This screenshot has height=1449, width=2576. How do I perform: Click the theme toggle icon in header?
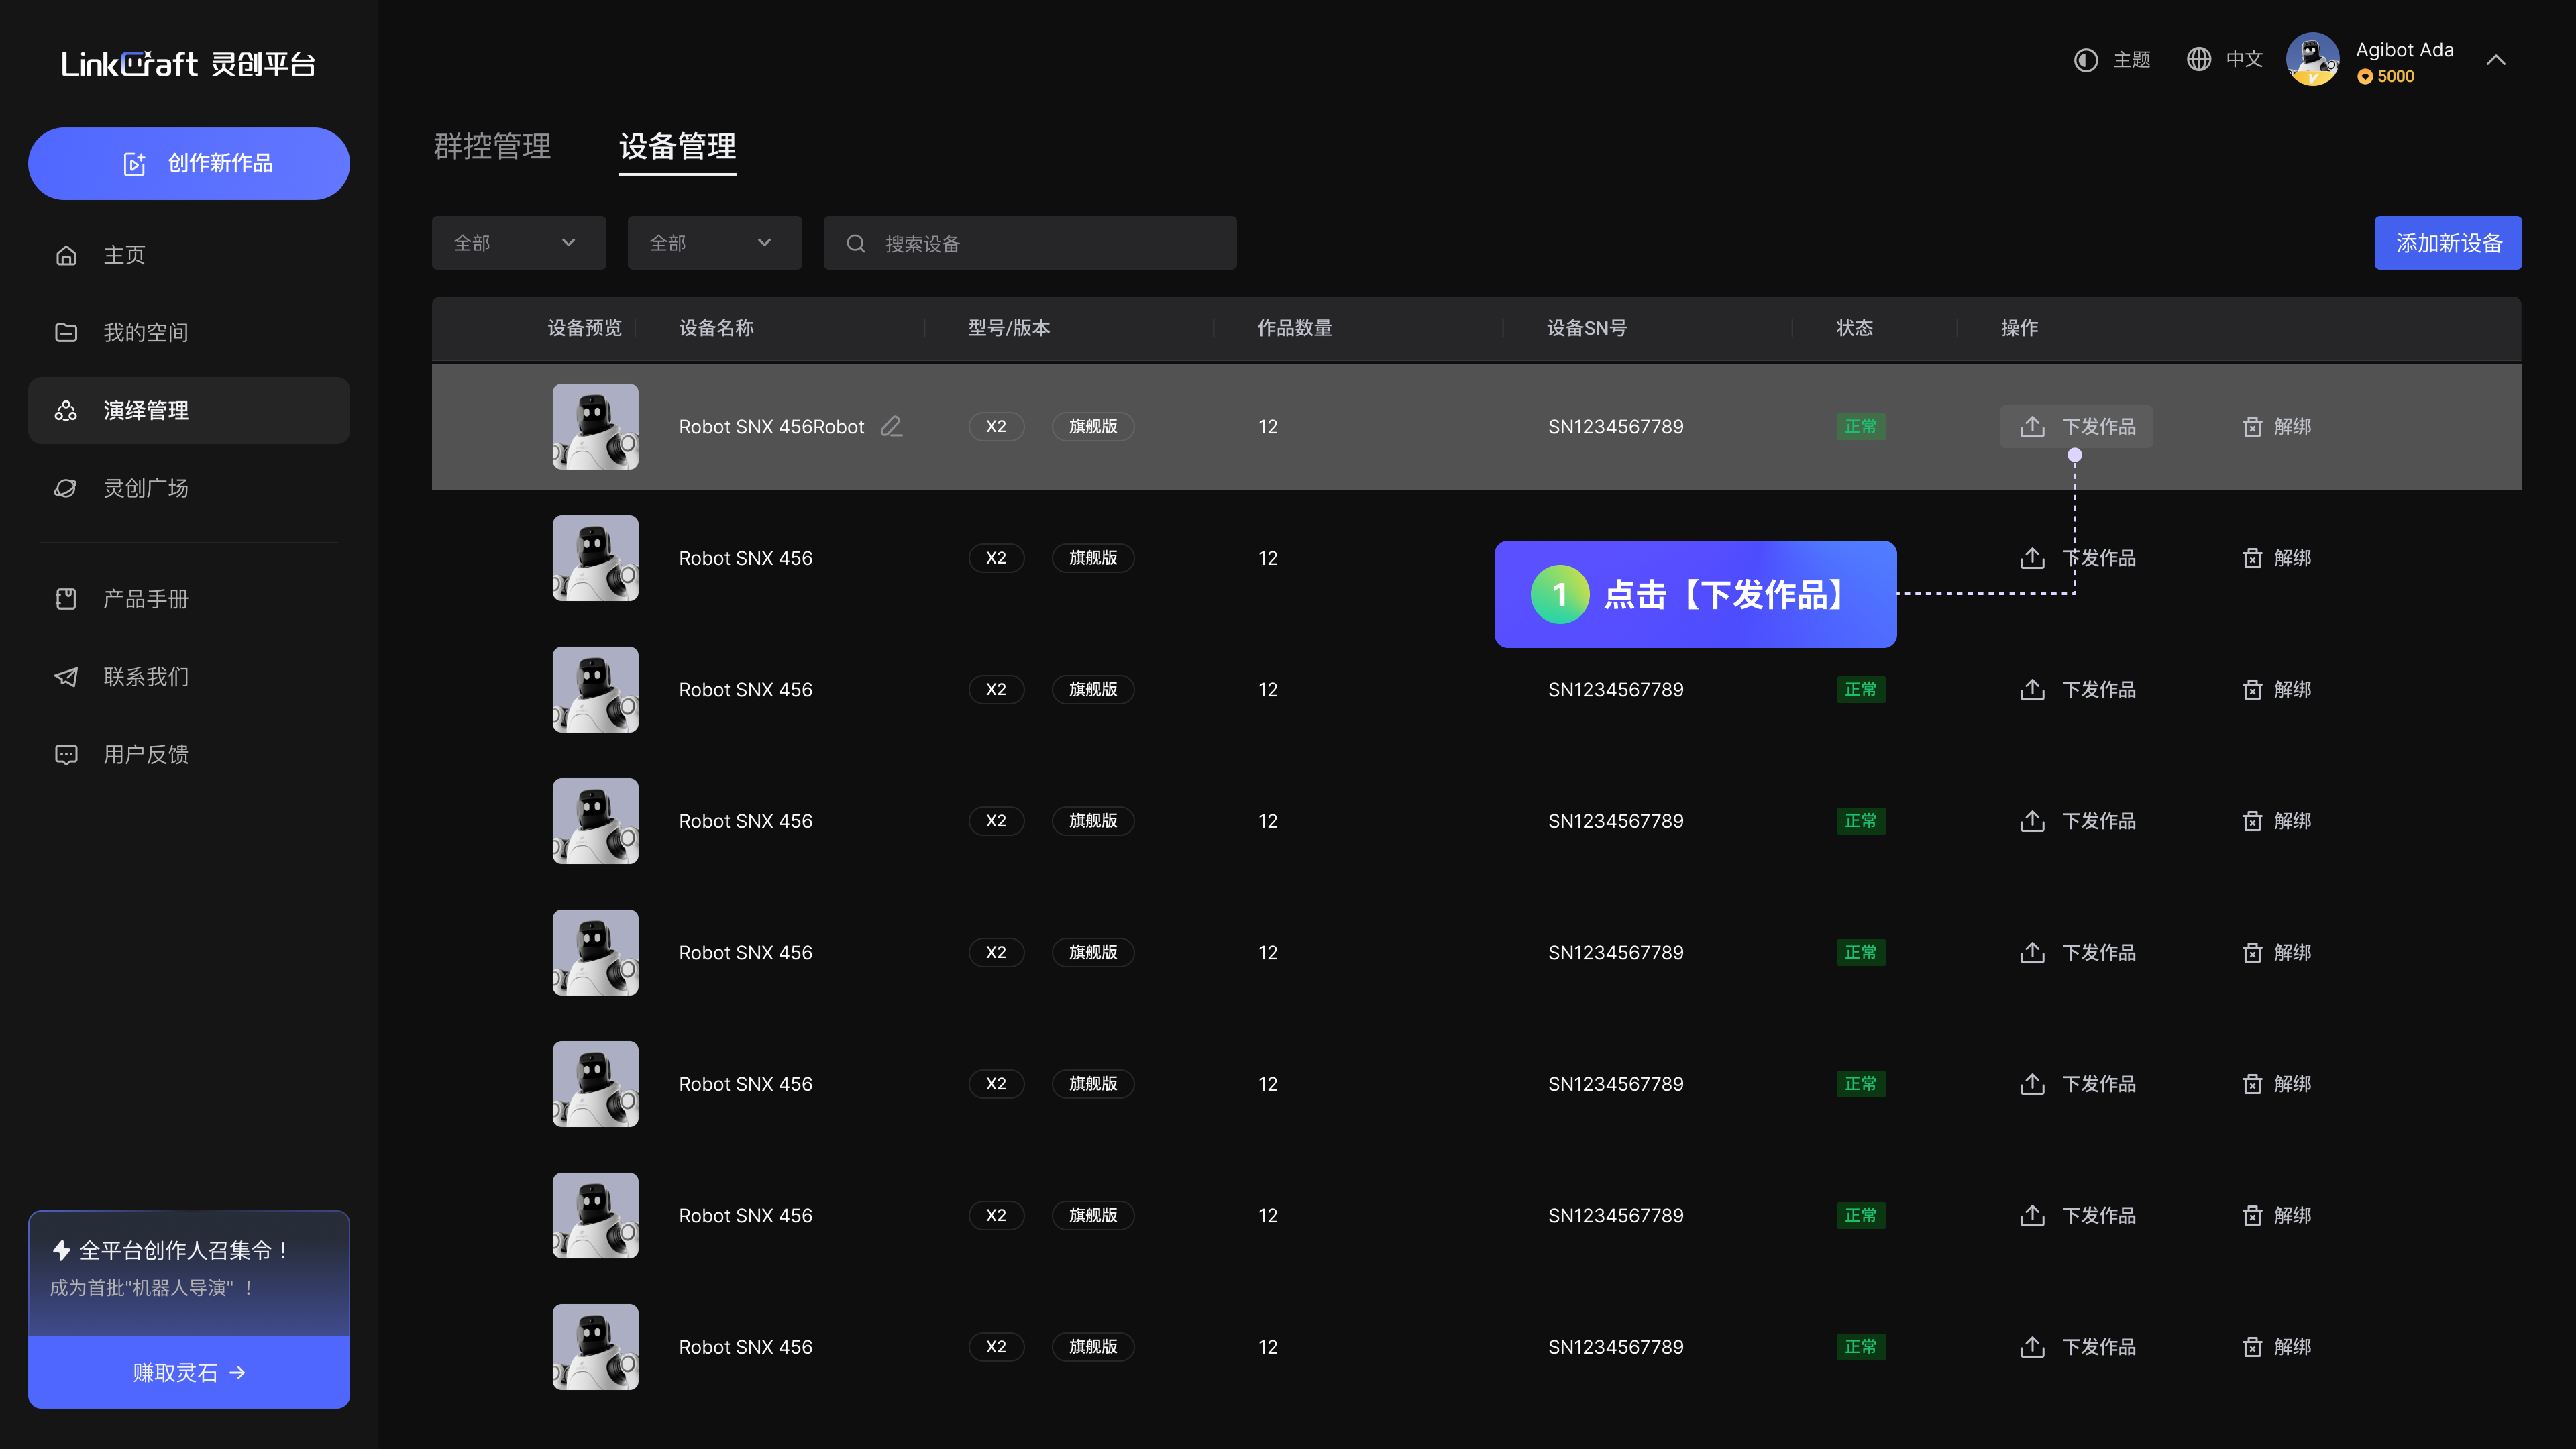[x=2085, y=60]
